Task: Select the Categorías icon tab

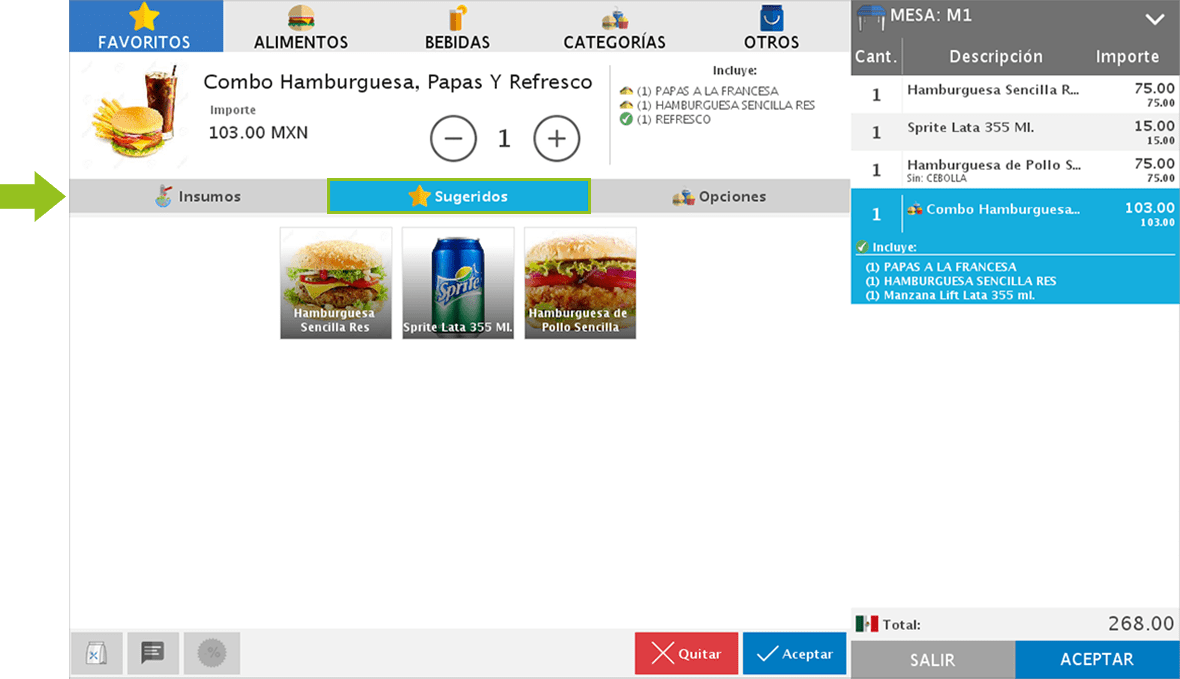Action: pyautogui.click(x=614, y=27)
